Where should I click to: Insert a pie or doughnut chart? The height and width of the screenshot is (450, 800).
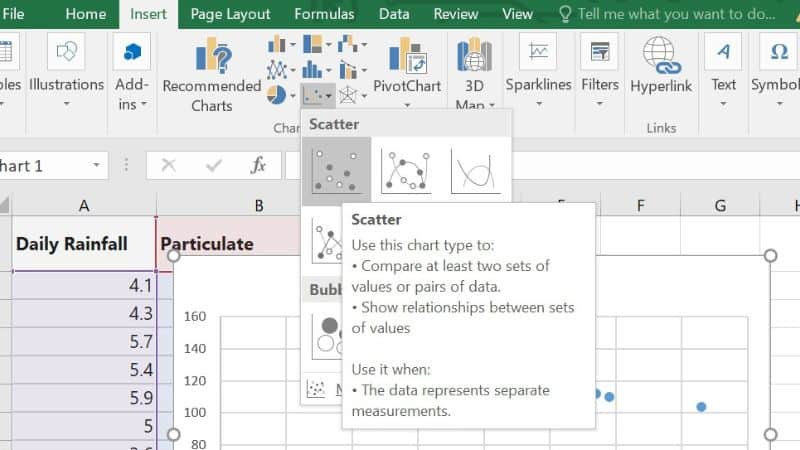click(x=277, y=95)
